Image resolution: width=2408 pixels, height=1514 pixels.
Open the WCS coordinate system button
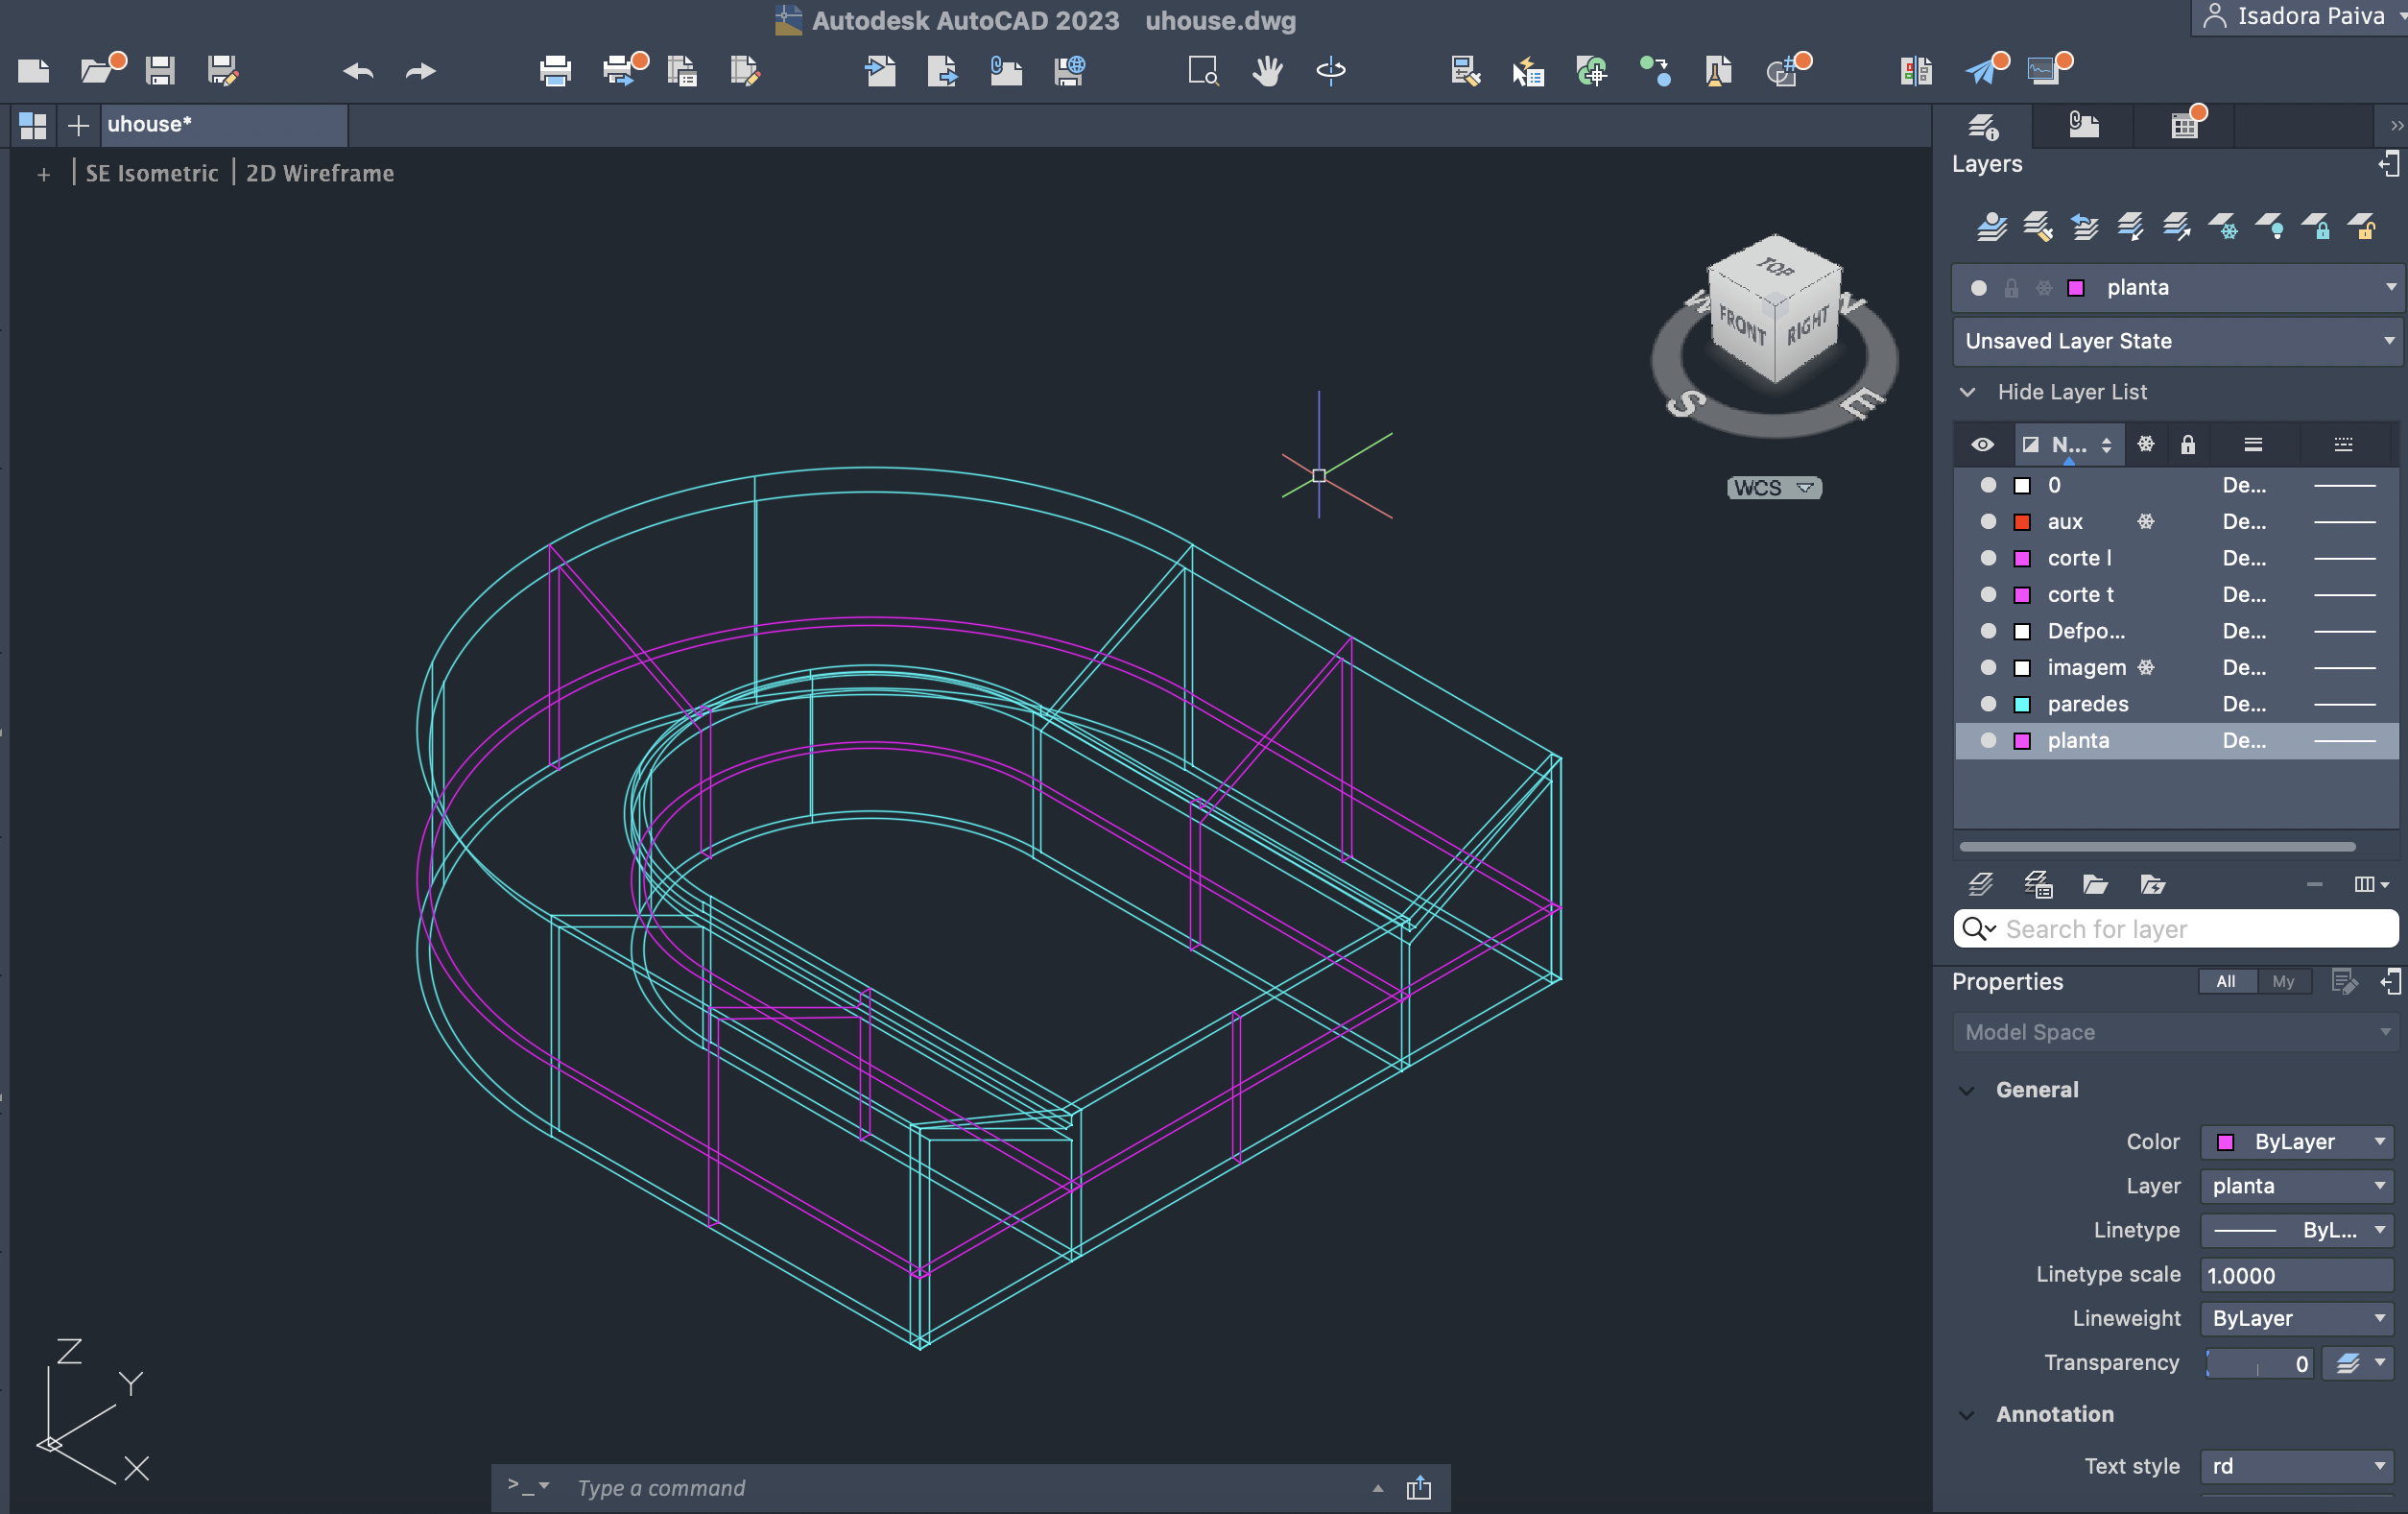(1773, 488)
